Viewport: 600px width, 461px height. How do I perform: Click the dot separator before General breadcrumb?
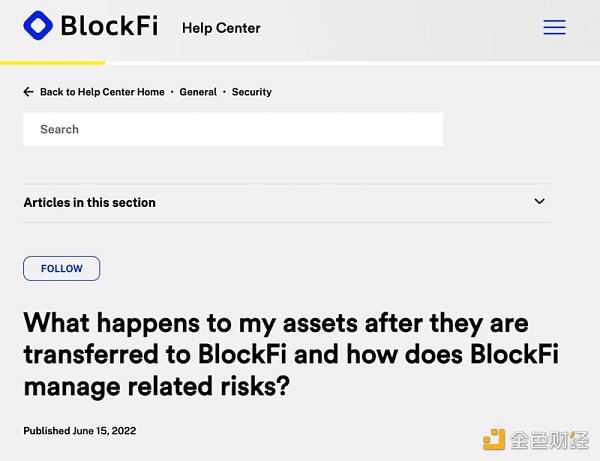coord(172,92)
